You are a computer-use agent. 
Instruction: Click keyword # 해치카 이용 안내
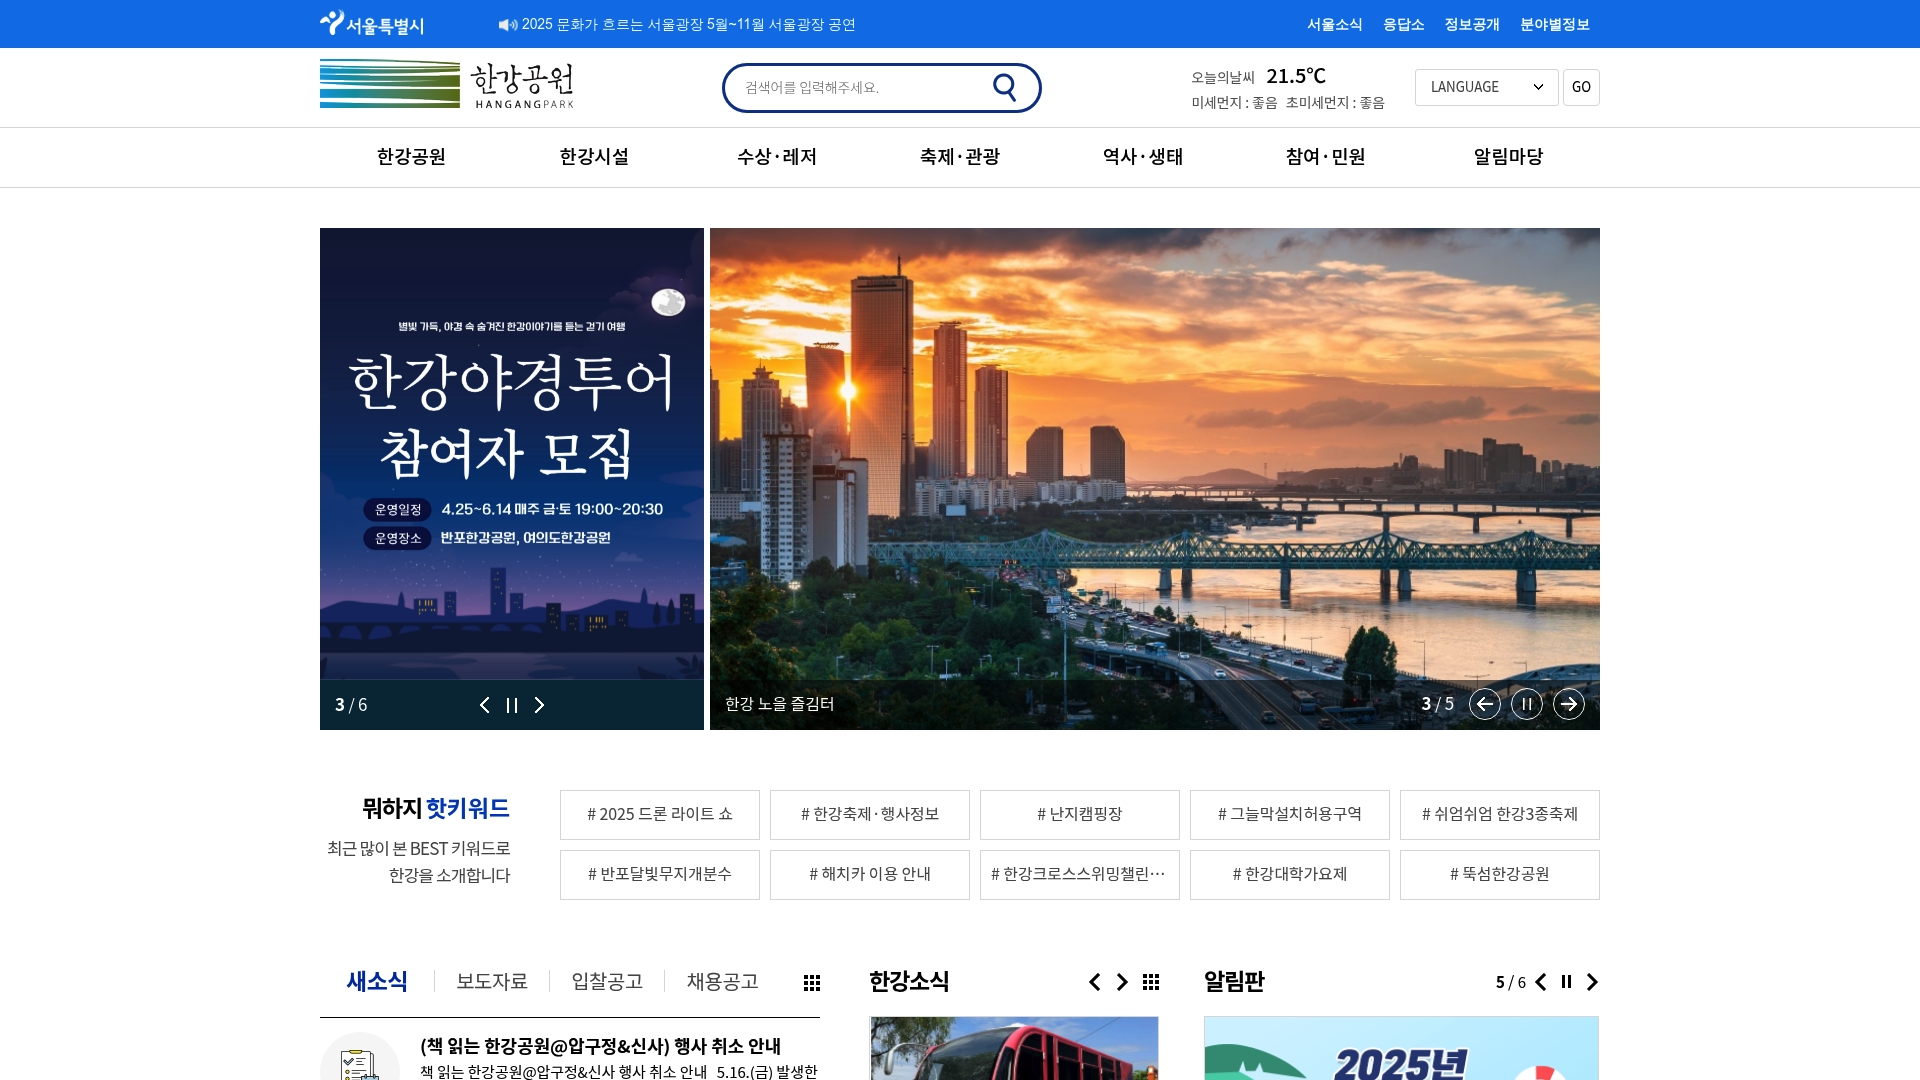(x=870, y=875)
